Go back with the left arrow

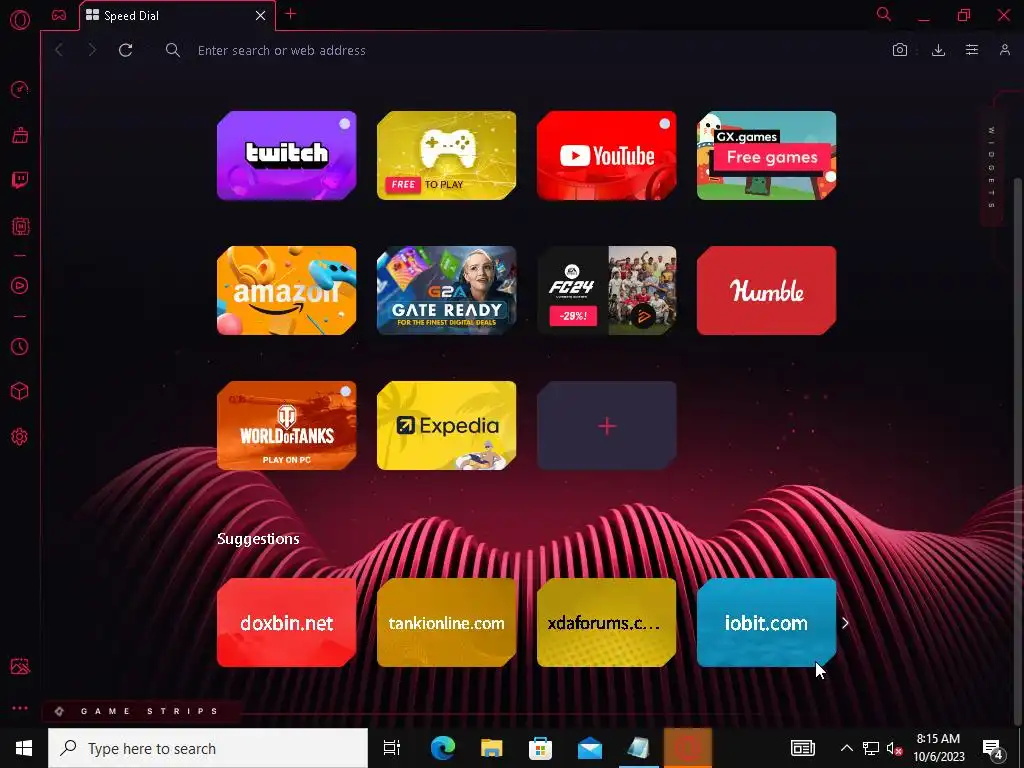(59, 50)
